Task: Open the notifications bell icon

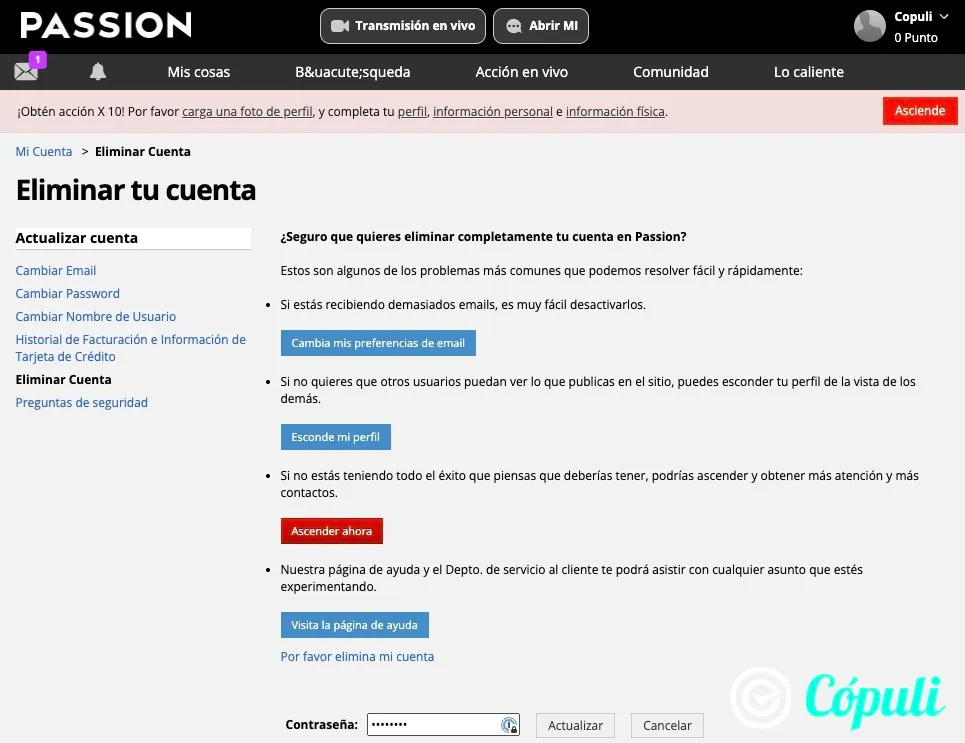Action: [x=98, y=71]
